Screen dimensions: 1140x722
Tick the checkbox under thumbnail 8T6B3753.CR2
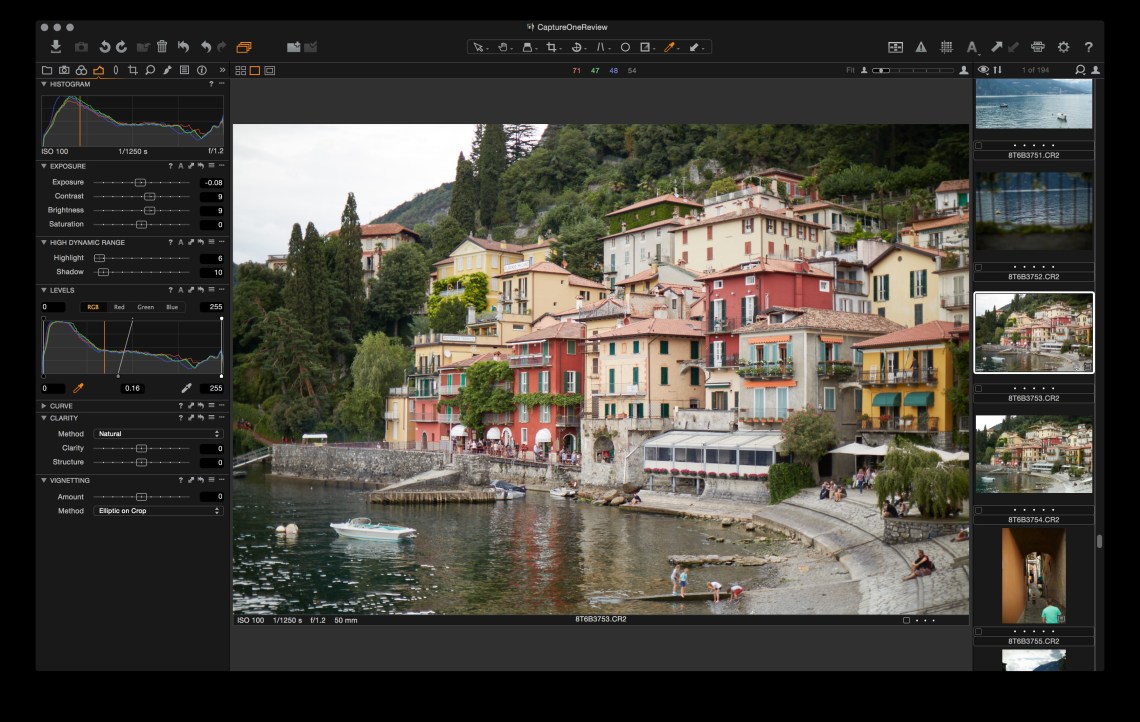tap(979, 389)
